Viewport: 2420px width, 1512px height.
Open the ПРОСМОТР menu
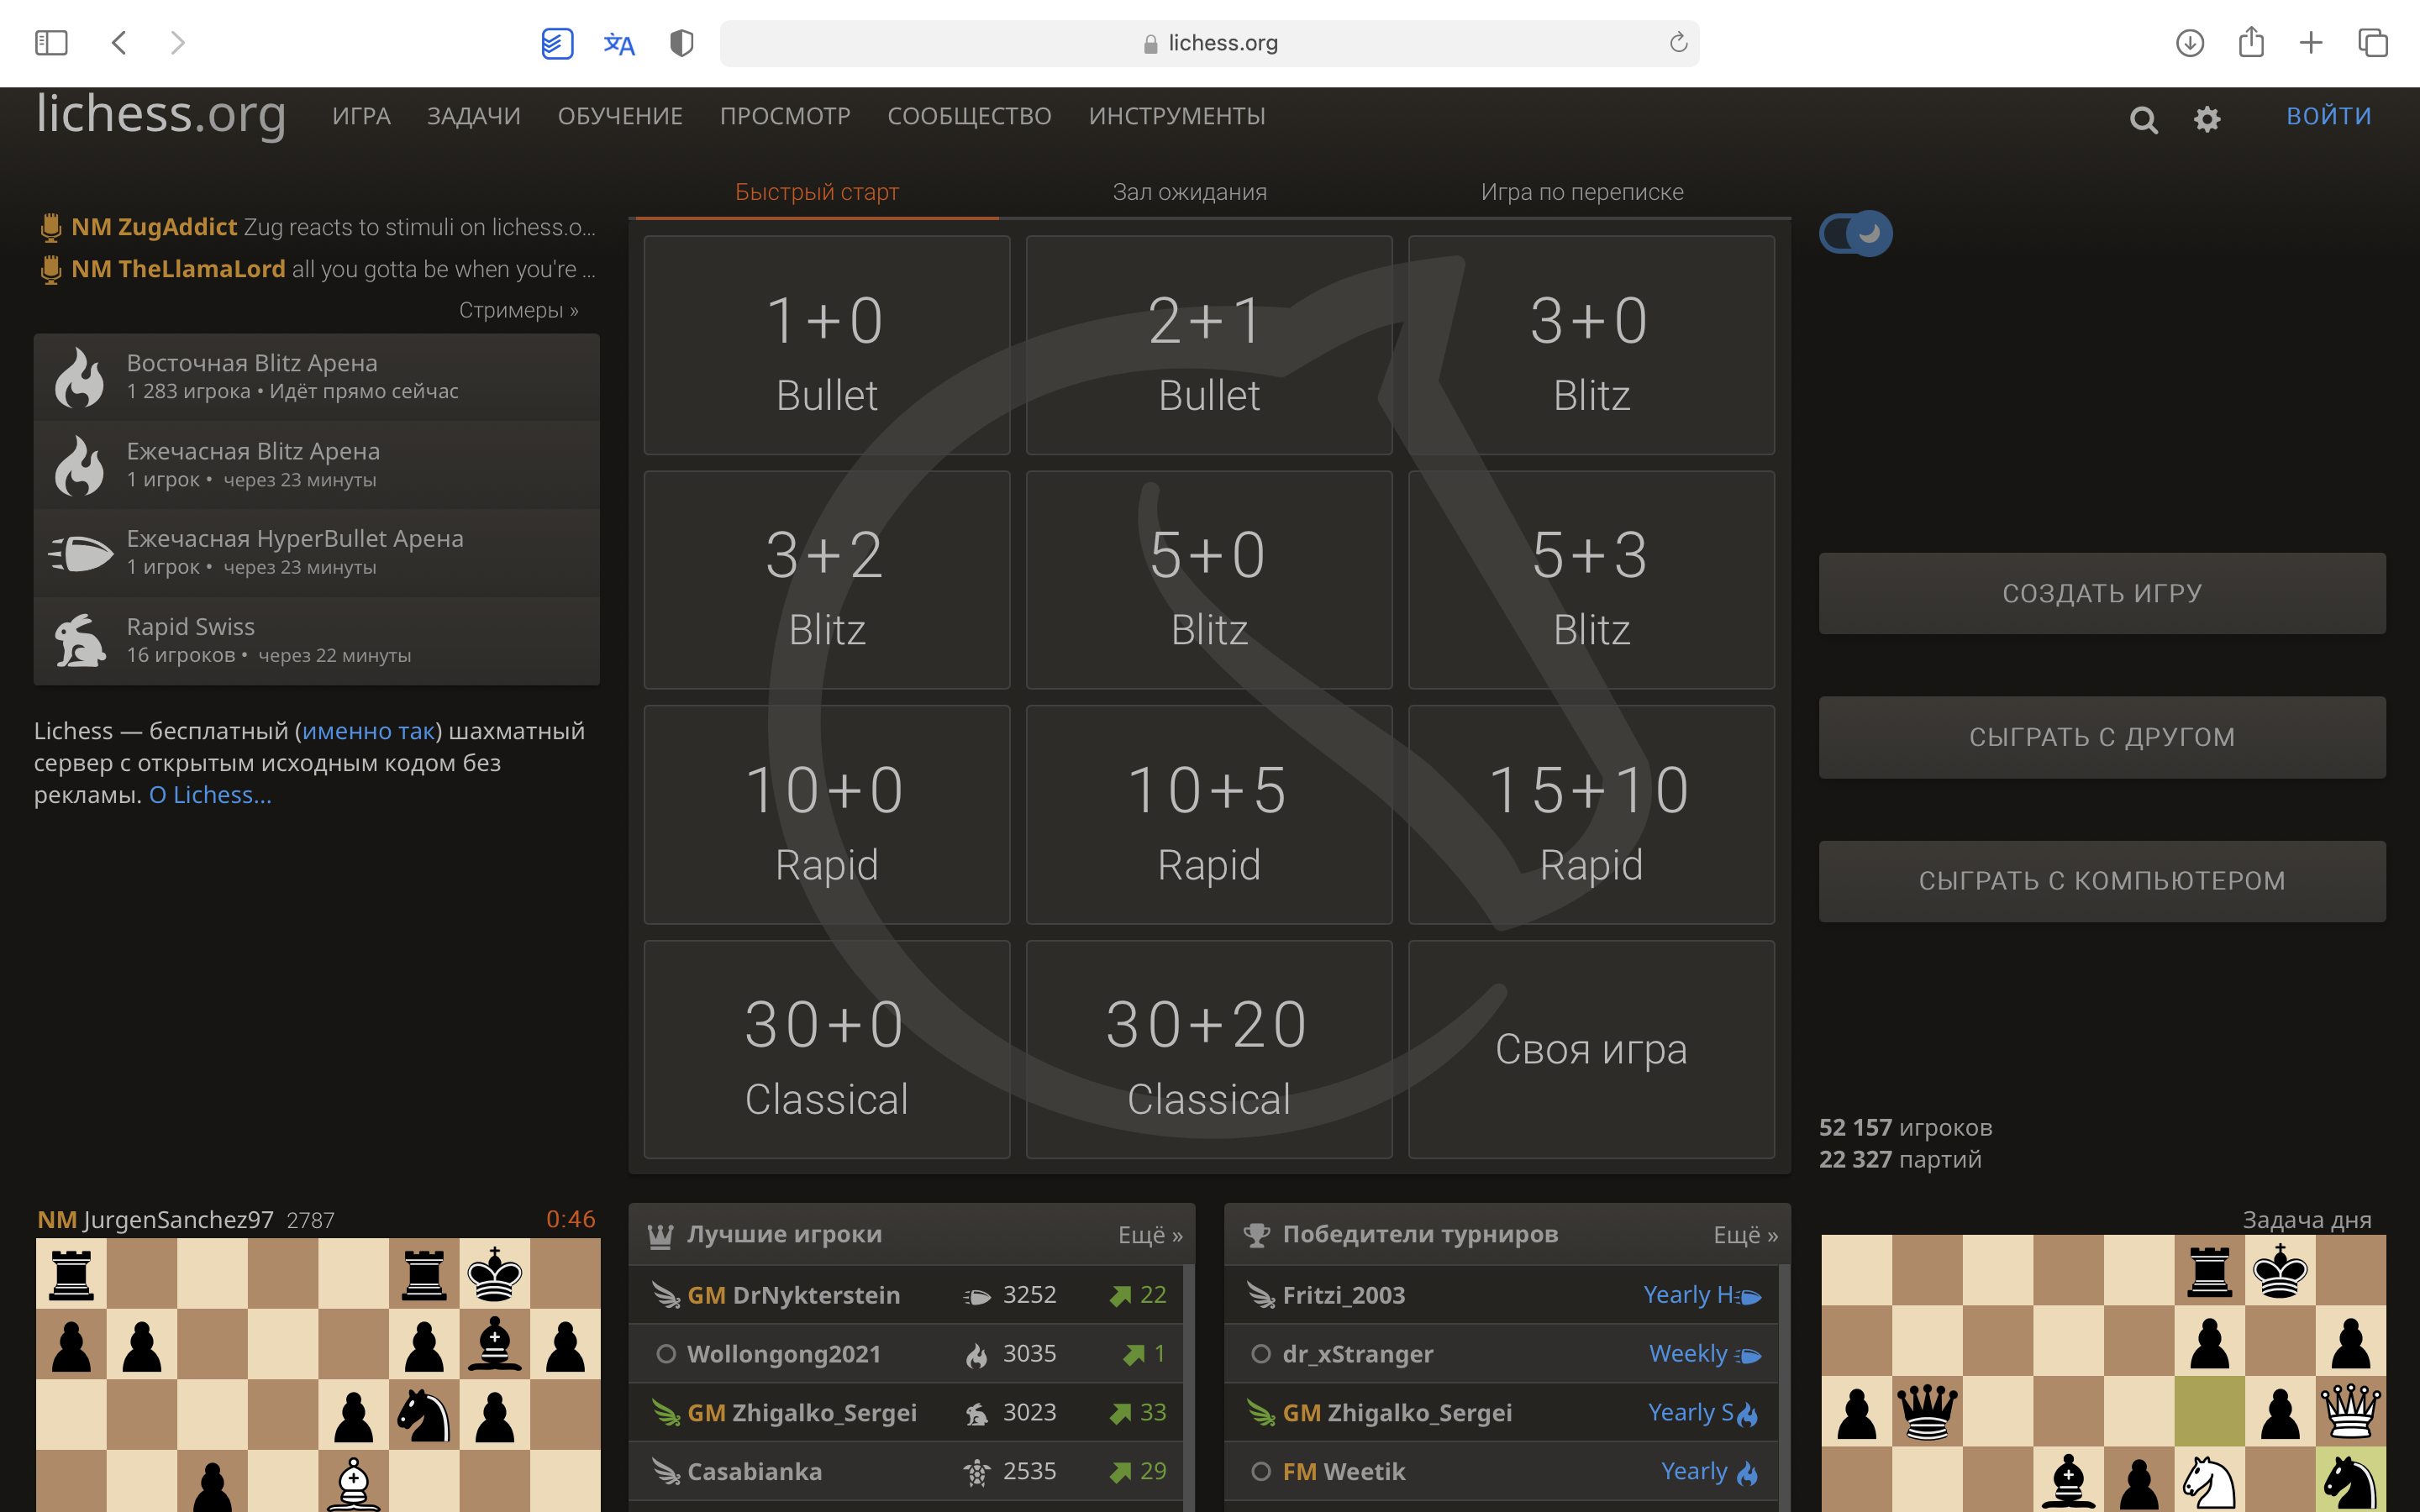785,116
